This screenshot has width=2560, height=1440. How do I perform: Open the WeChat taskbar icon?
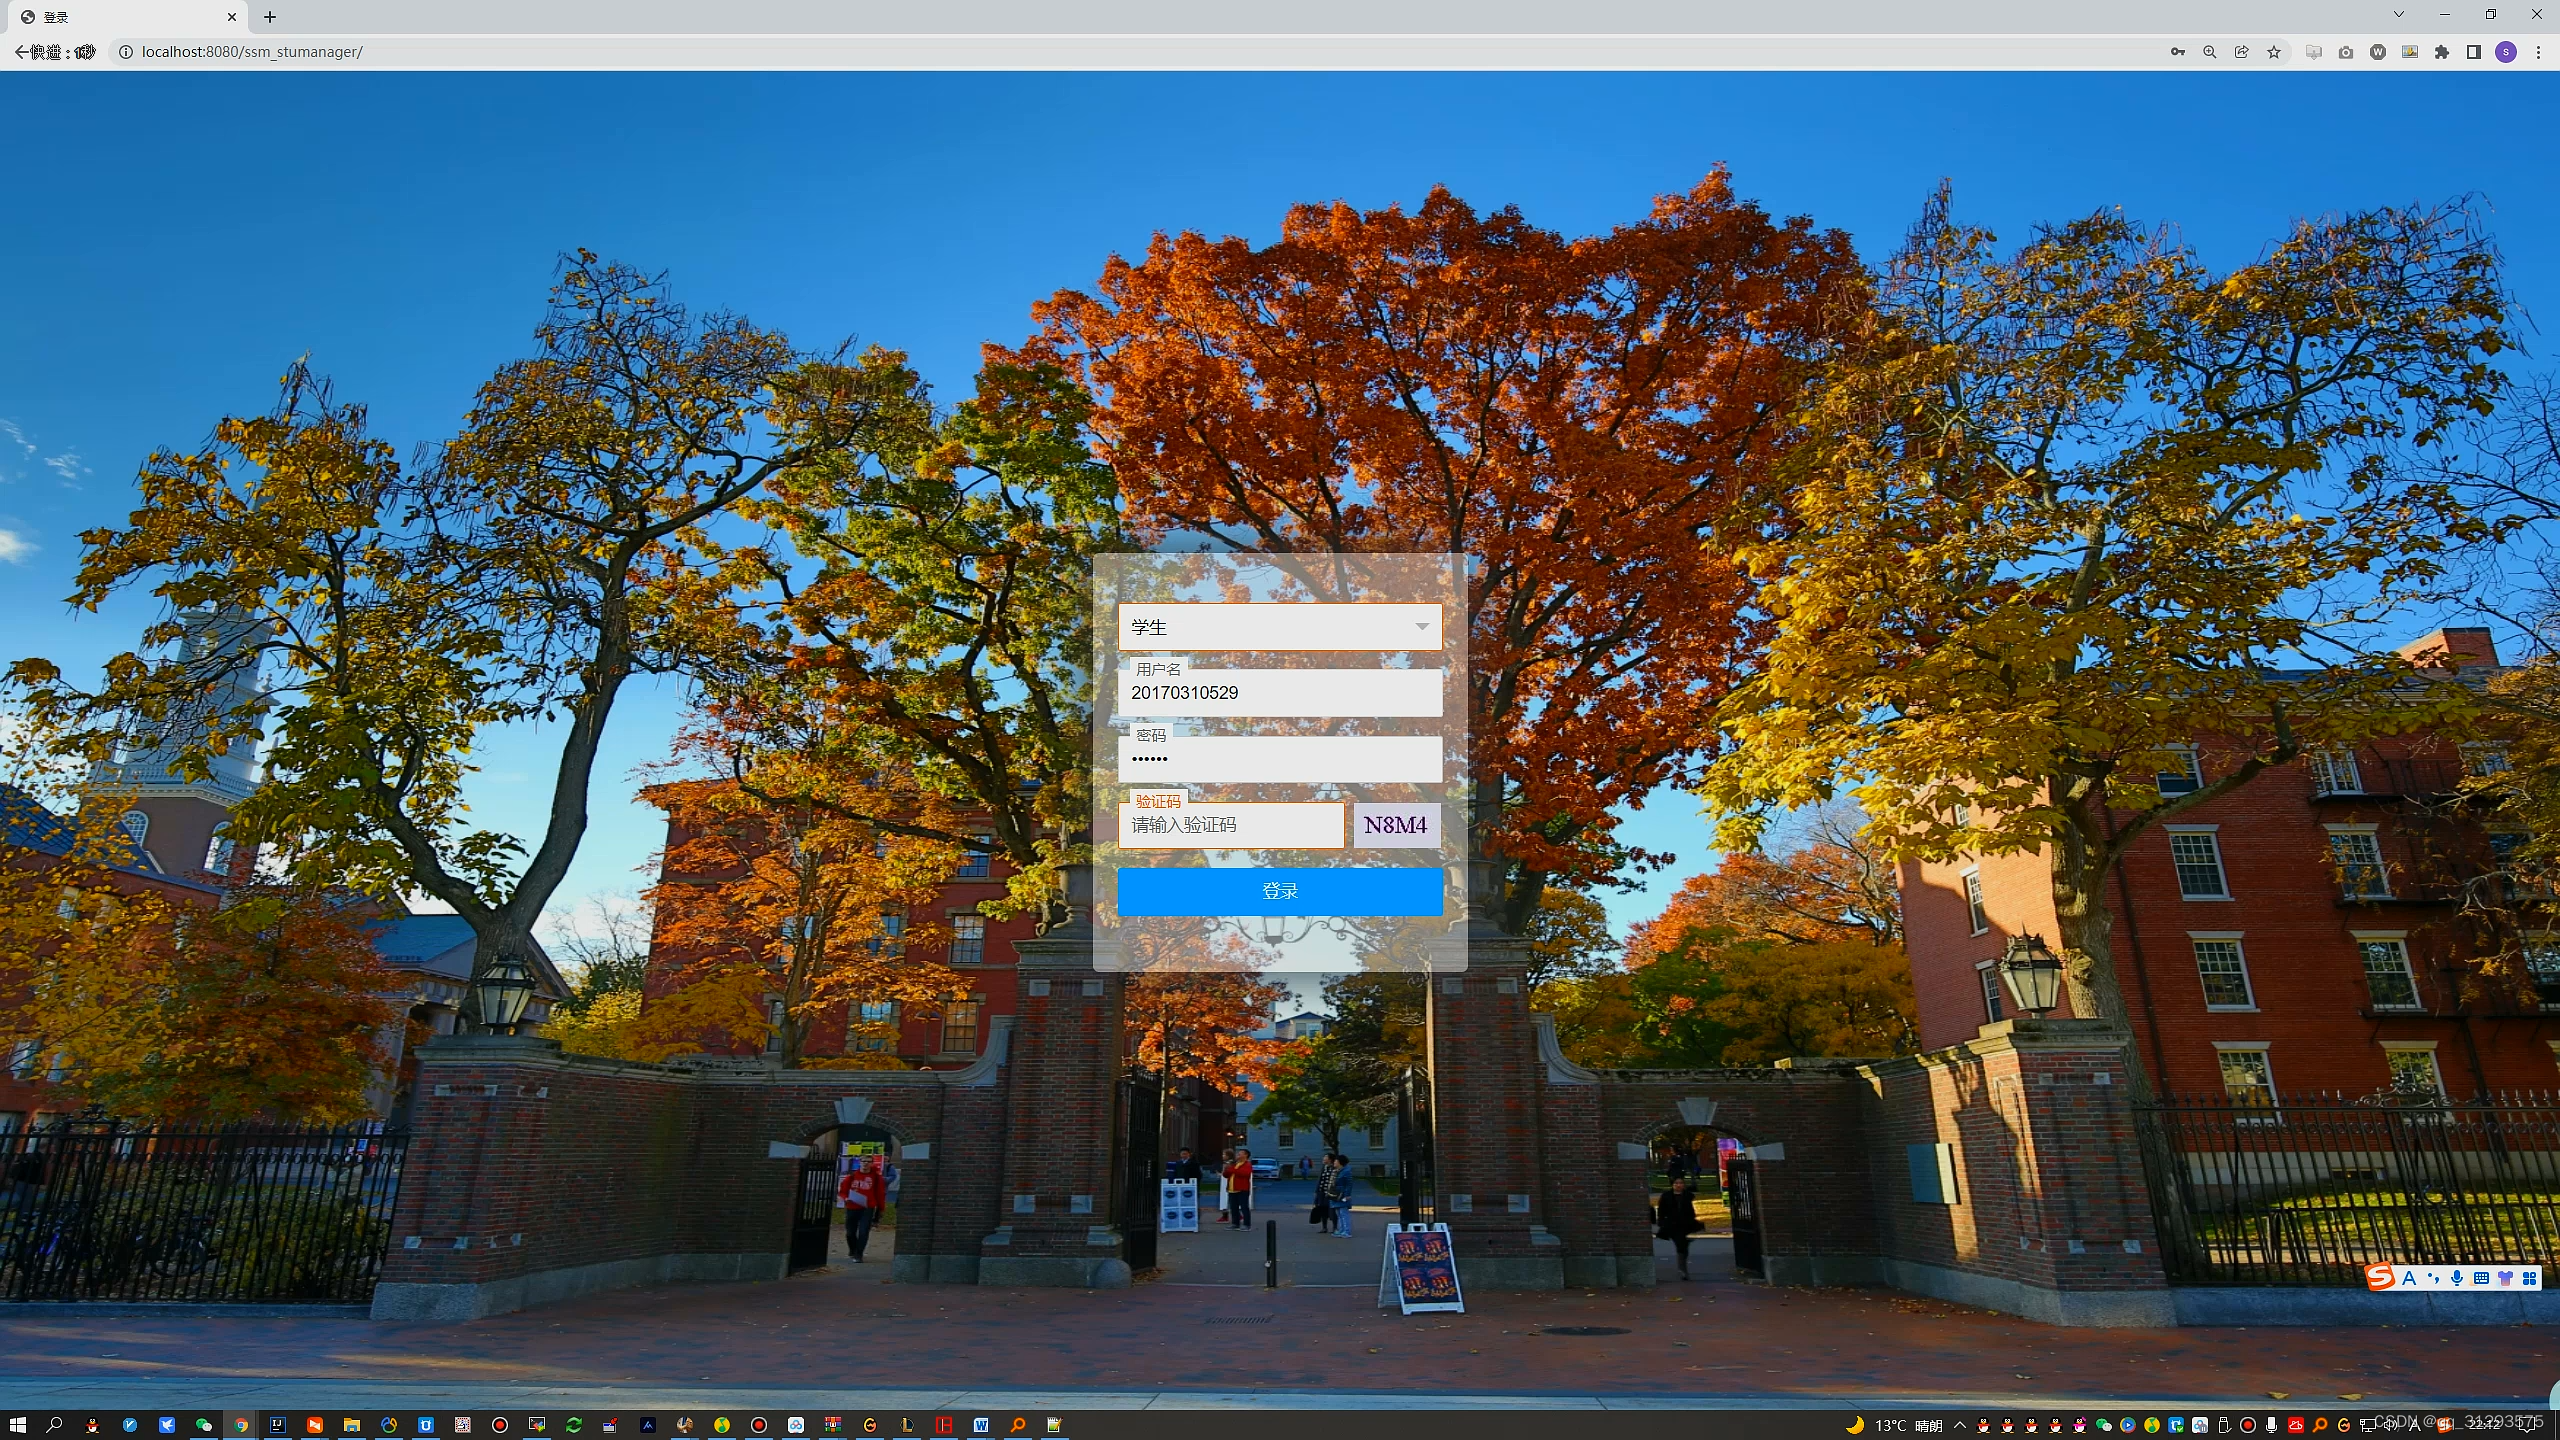pos(204,1425)
